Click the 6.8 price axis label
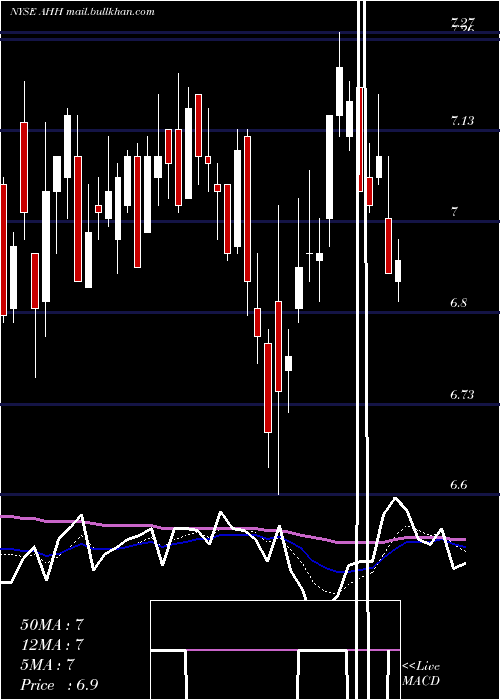This screenshot has height=700, width=500. [458, 303]
